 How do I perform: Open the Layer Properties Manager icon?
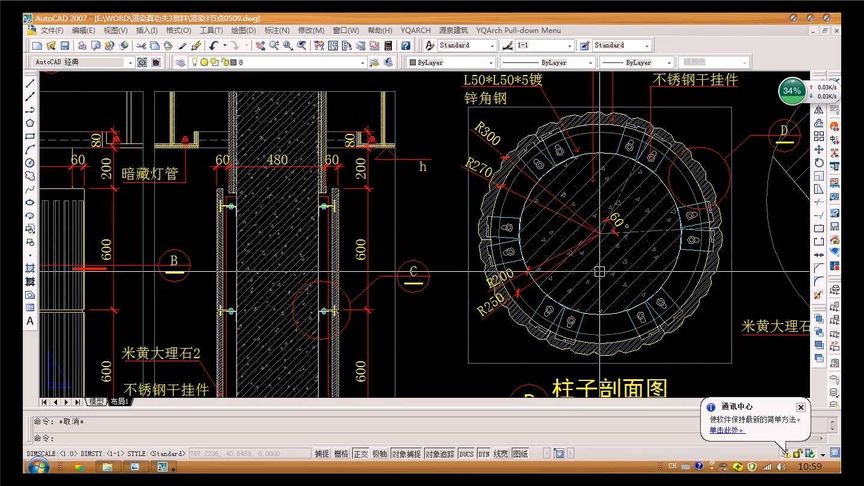(180, 63)
